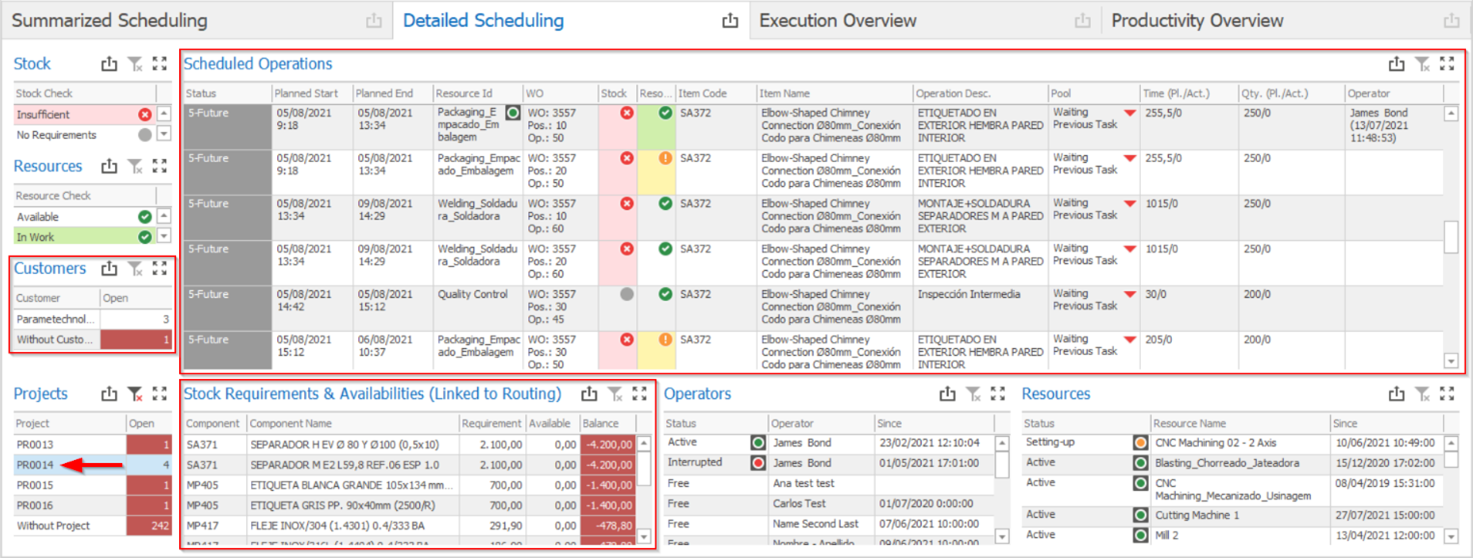This screenshot has height=558, width=1473.
Task: Clear filter icon in Operators panel
Action: coord(973,394)
